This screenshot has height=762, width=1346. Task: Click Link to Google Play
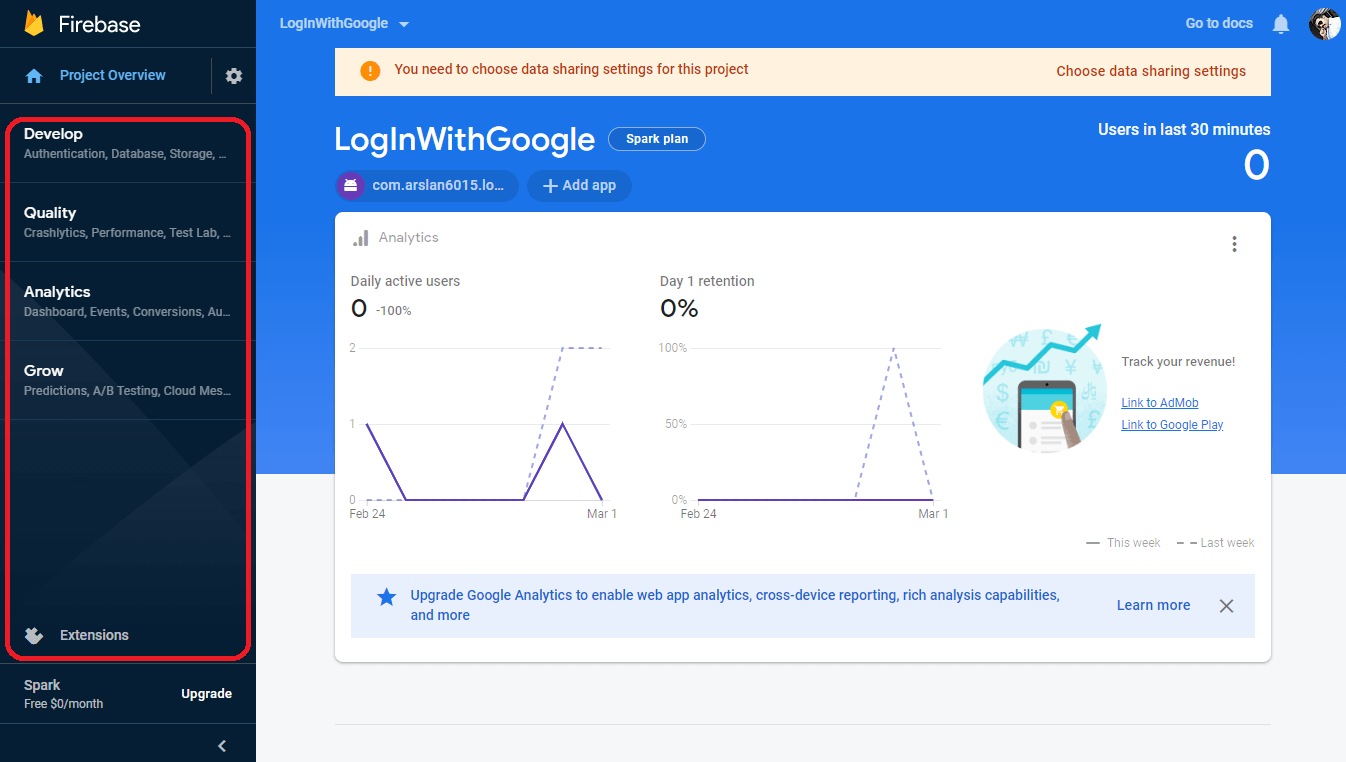[x=1172, y=425]
